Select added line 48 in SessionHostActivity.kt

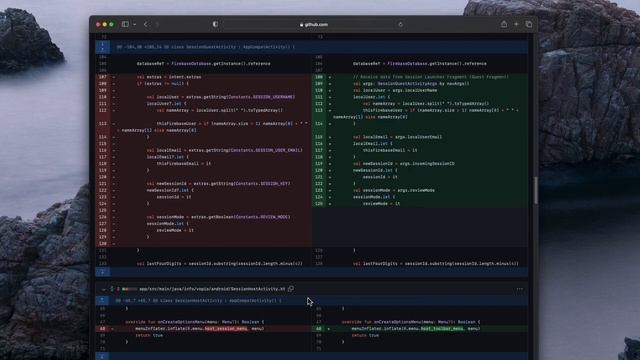(319, 329)
